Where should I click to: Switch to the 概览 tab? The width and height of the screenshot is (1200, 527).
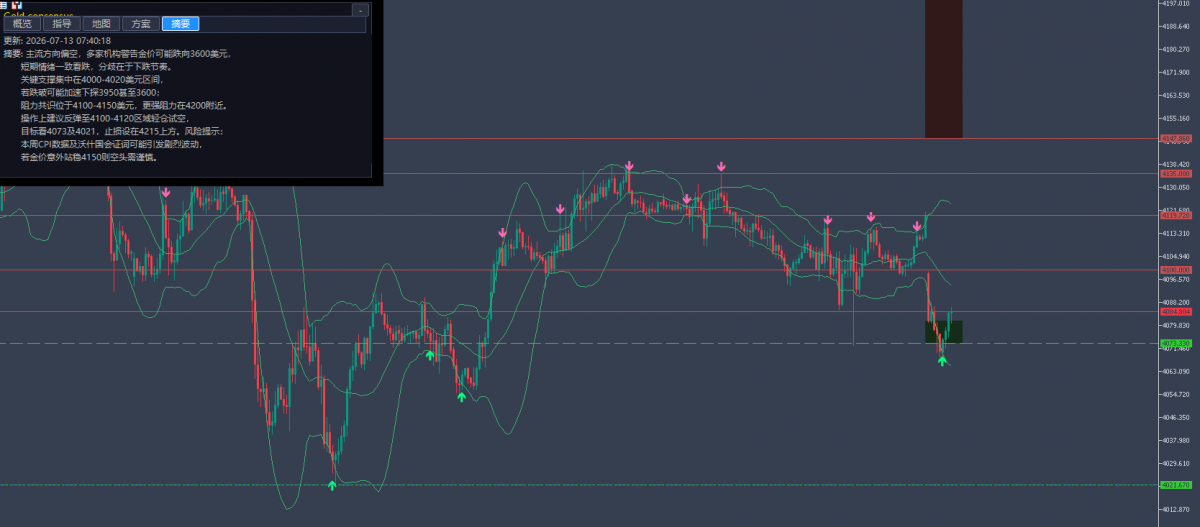click(22, 24)
